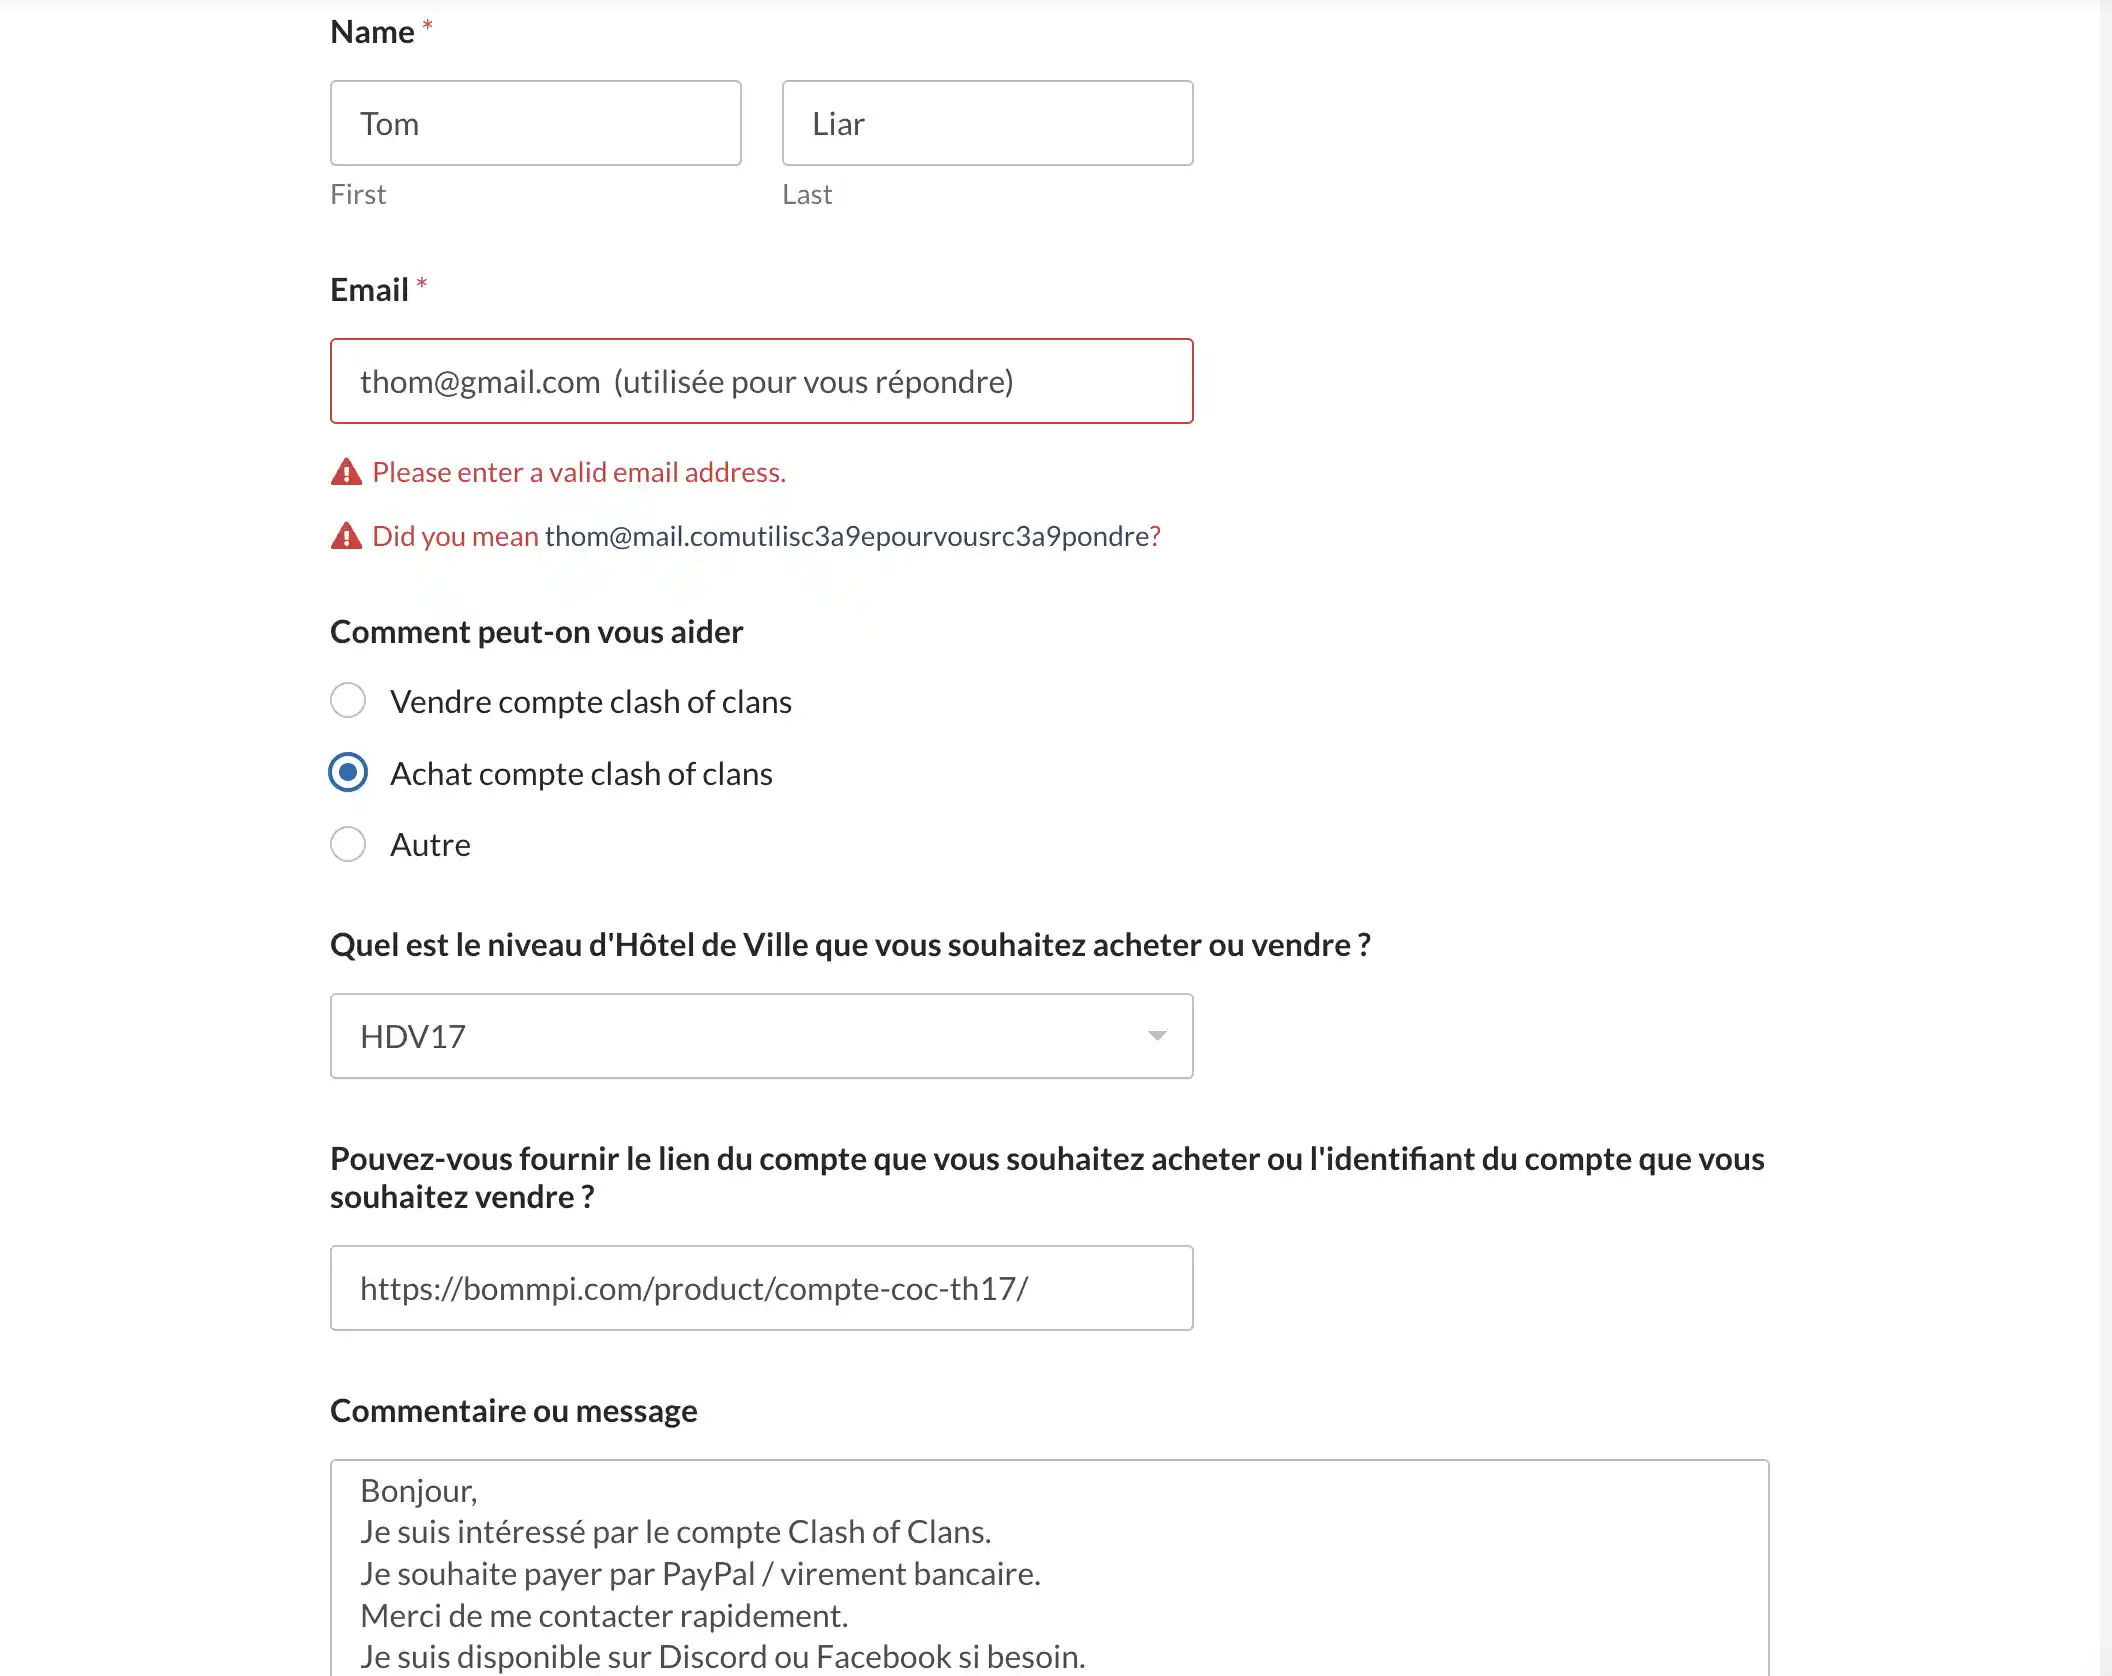Click into the Email input field
Viewport: 2112px width, 1676px height.
(x=762, y=381)
